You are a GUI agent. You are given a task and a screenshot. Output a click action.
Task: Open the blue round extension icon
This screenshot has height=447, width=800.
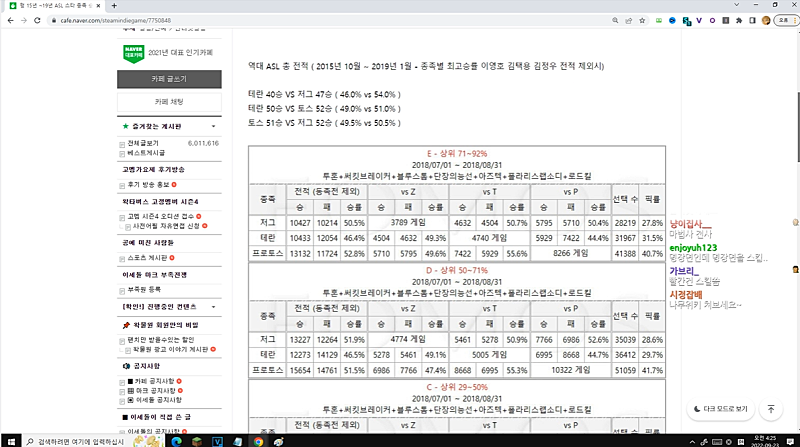click(672, 20)
